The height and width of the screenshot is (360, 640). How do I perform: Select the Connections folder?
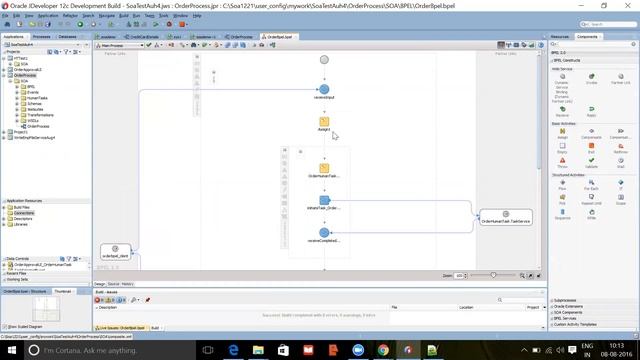click(24, 213)
